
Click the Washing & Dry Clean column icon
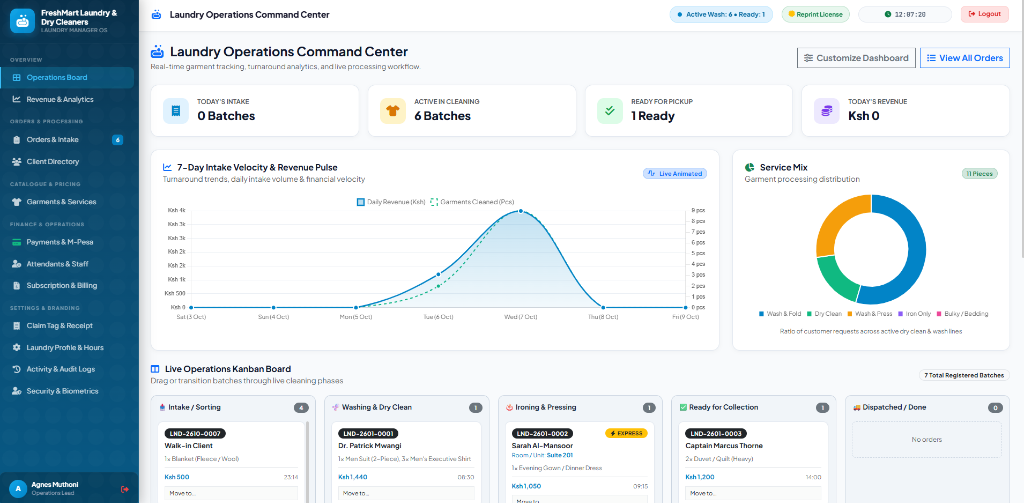[335, 407]
